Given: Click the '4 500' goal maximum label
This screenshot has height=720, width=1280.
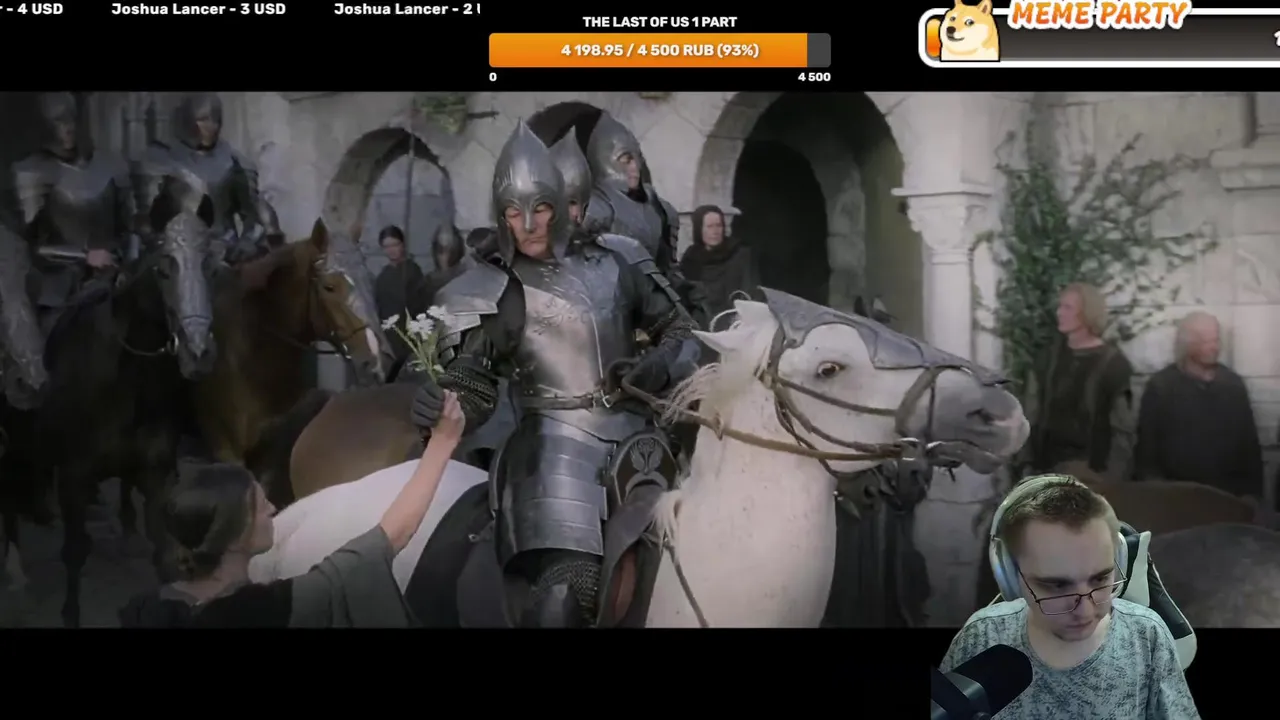Looking at the screenshot, I should [x=814, y=77].
